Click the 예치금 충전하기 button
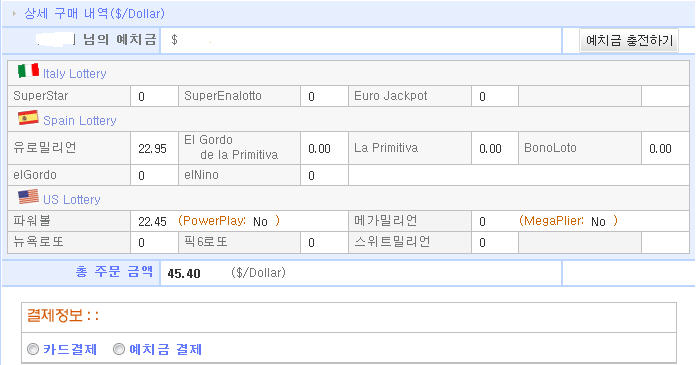This screenshot has width=696, height=365. (x=629, y=40)
